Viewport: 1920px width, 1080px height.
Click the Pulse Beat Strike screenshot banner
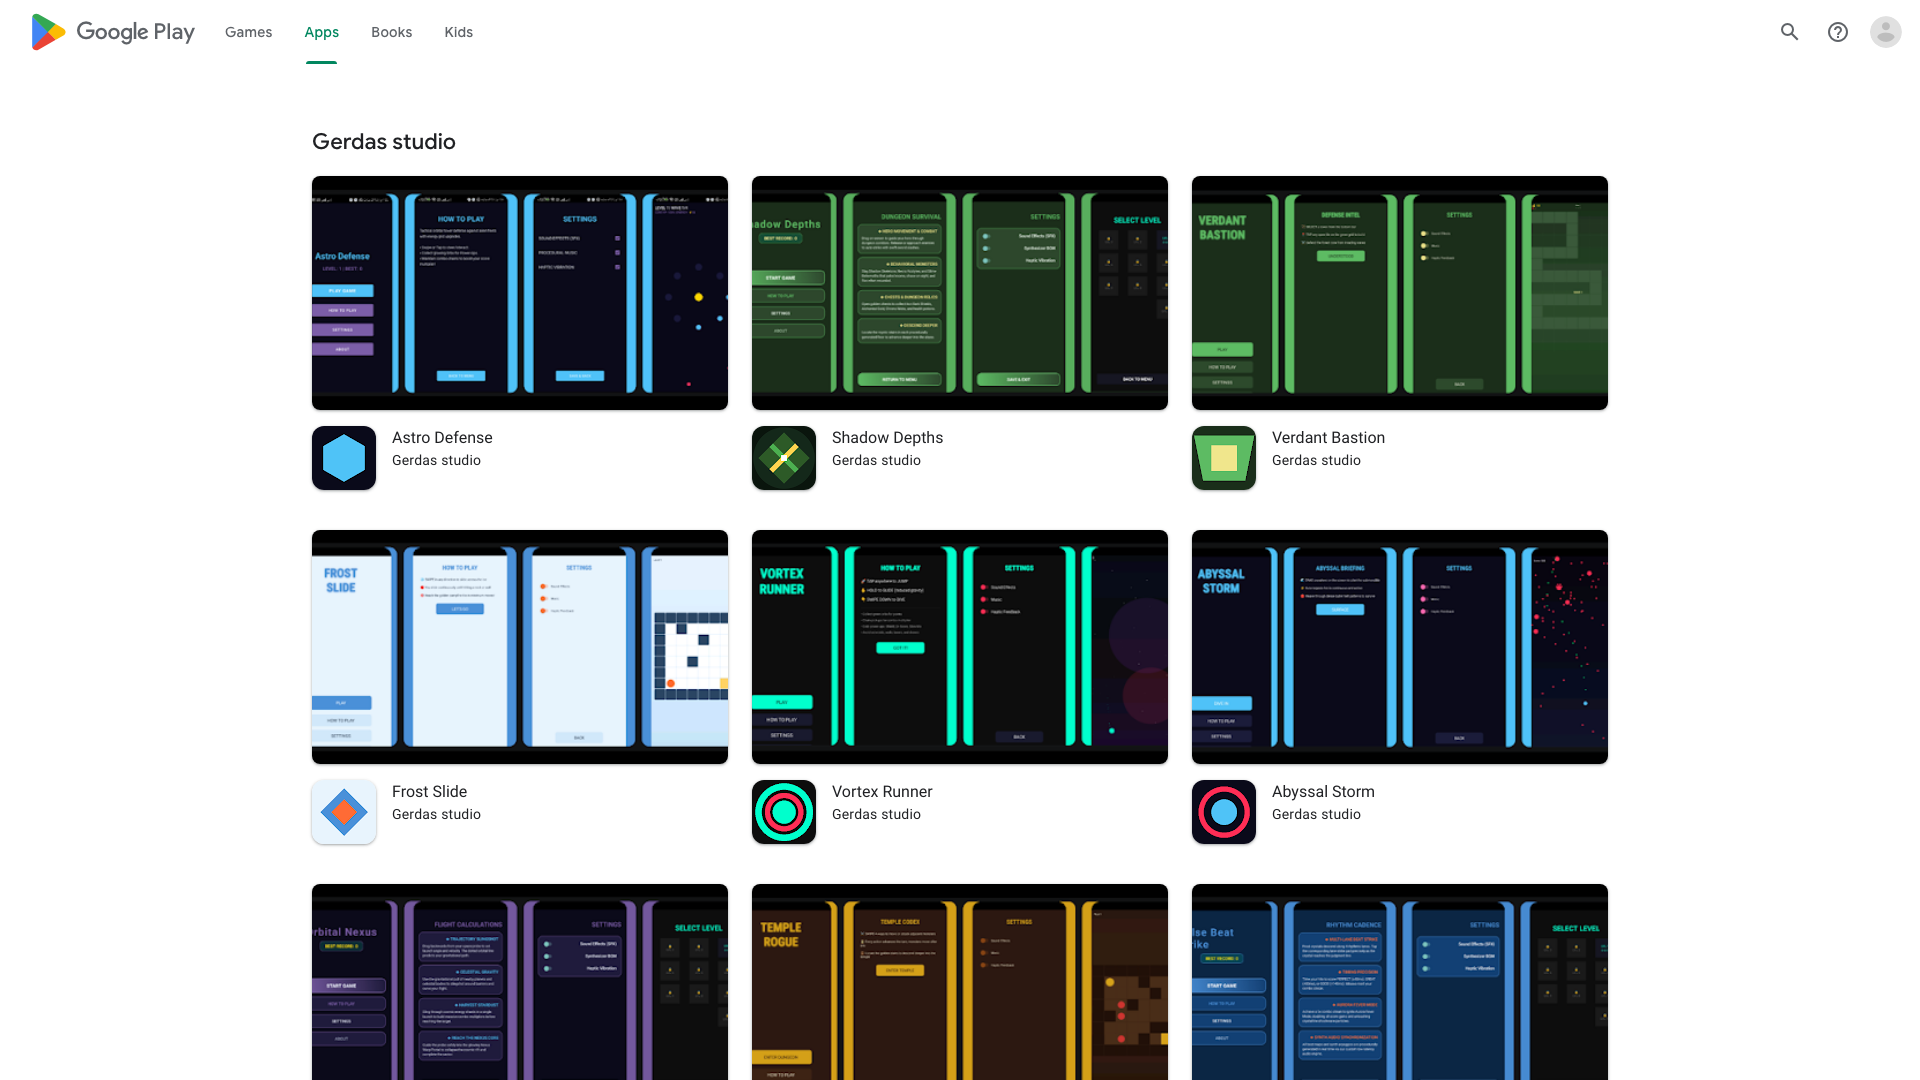(x=1400, y=982)
